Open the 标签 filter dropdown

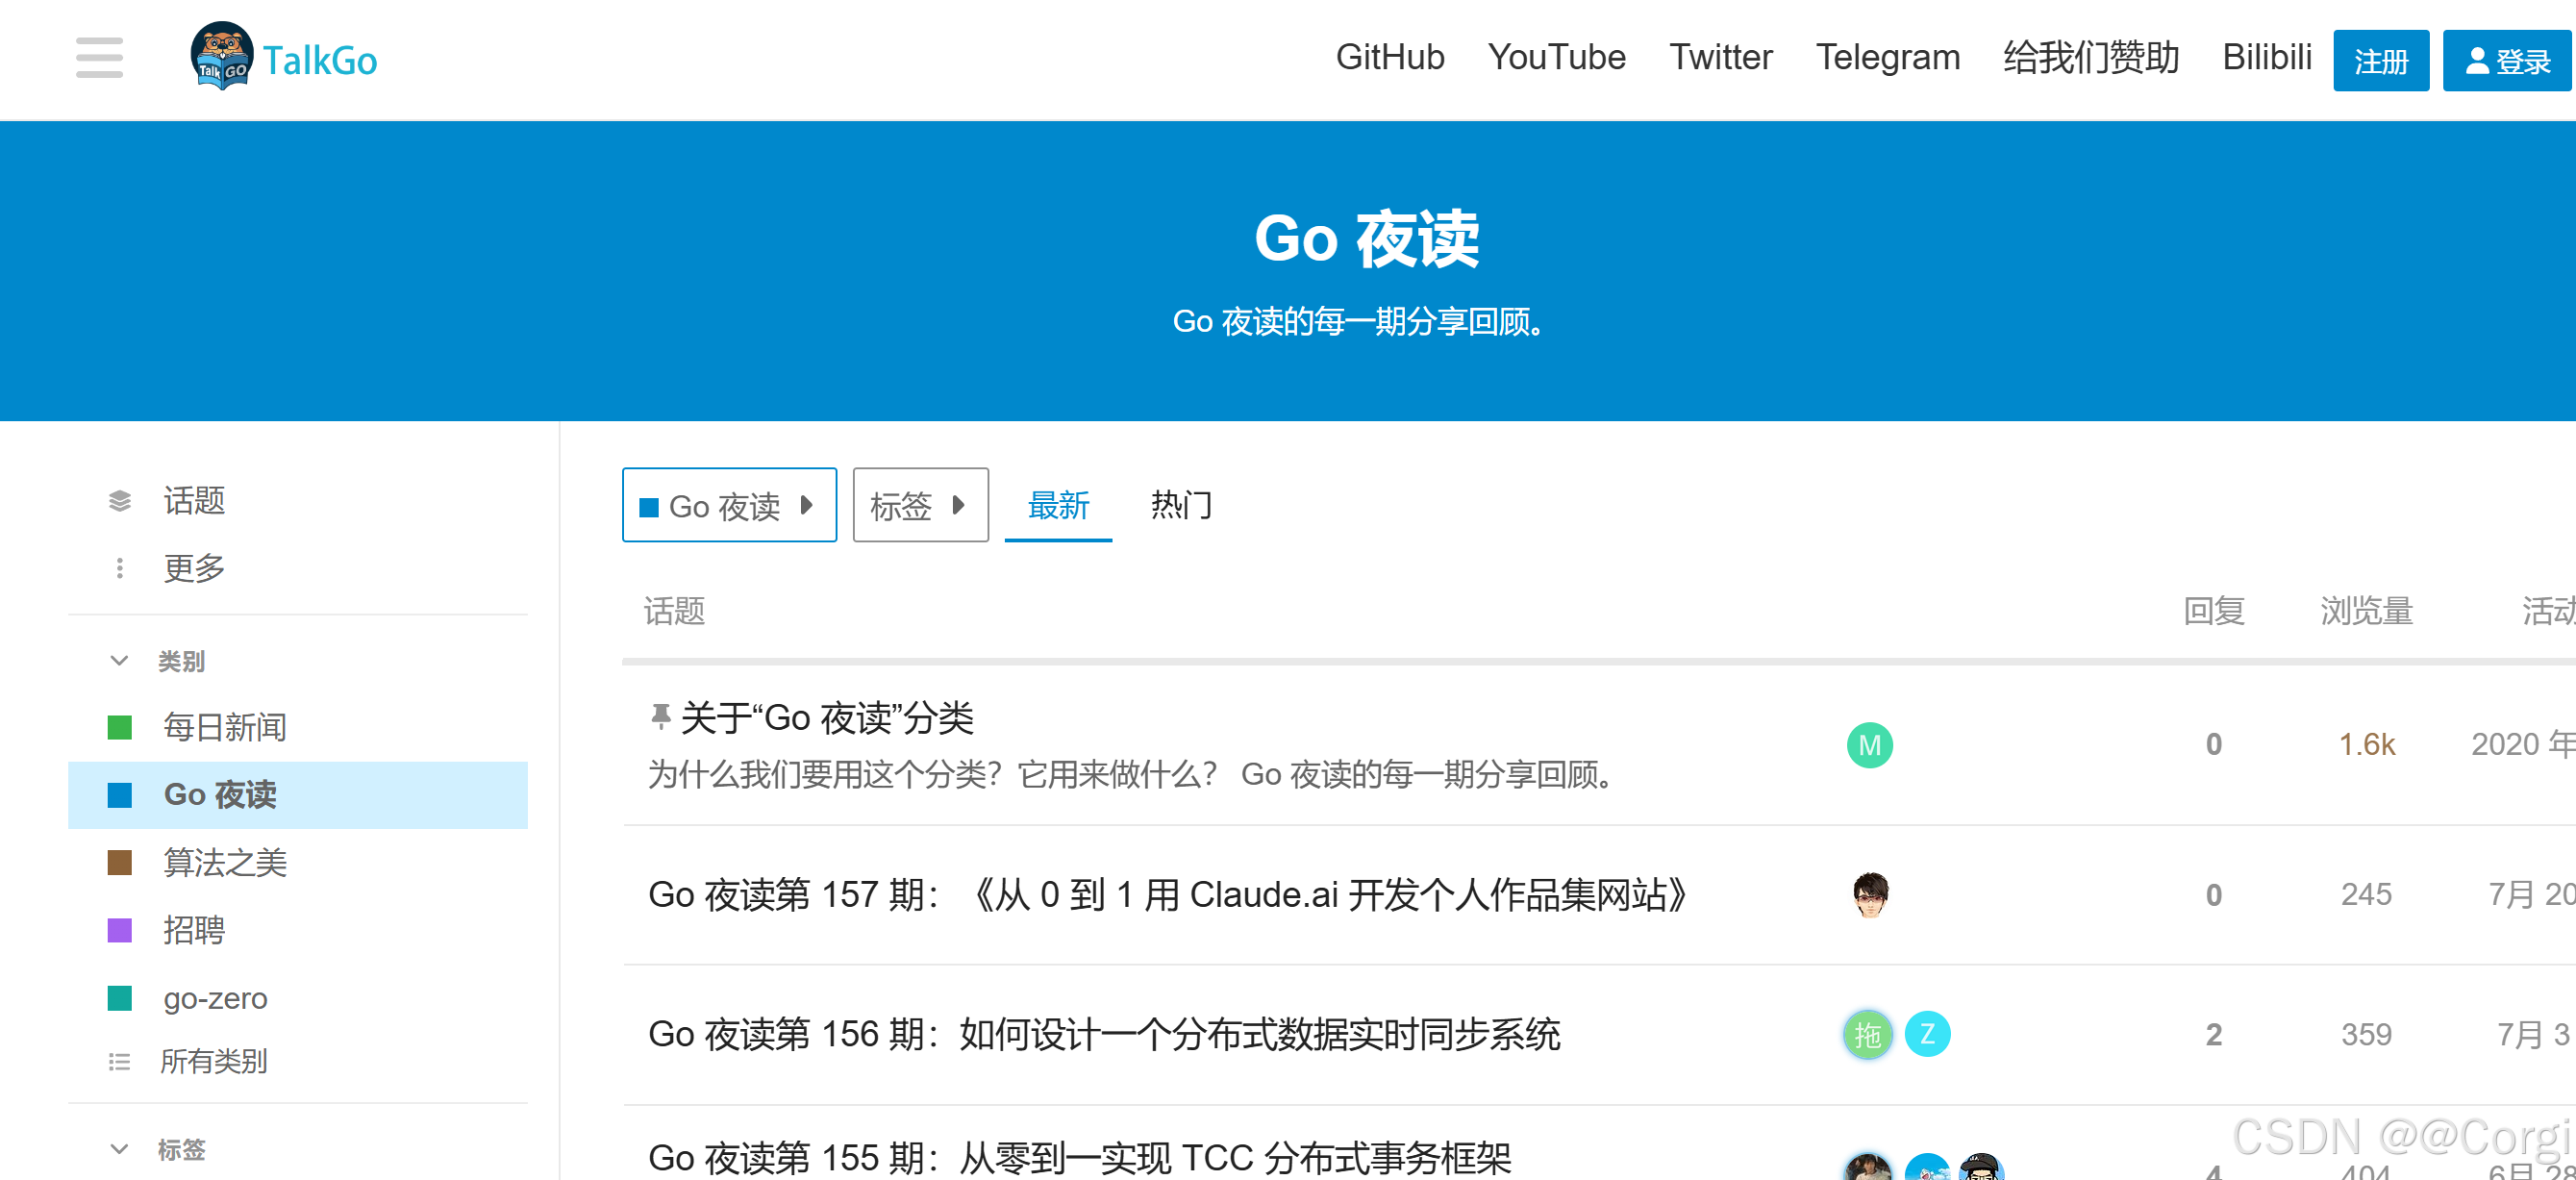(x=920, y=505)
